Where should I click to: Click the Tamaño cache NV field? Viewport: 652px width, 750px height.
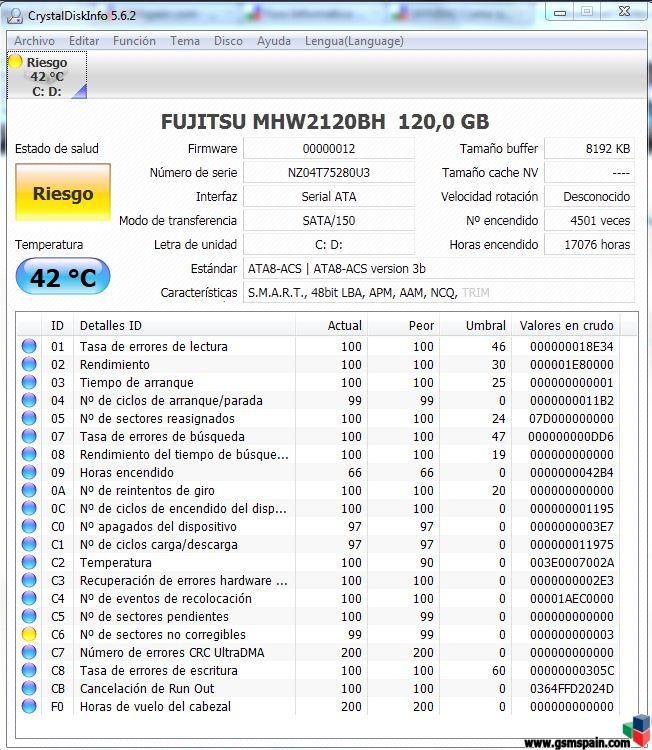[x=589, y=172]
